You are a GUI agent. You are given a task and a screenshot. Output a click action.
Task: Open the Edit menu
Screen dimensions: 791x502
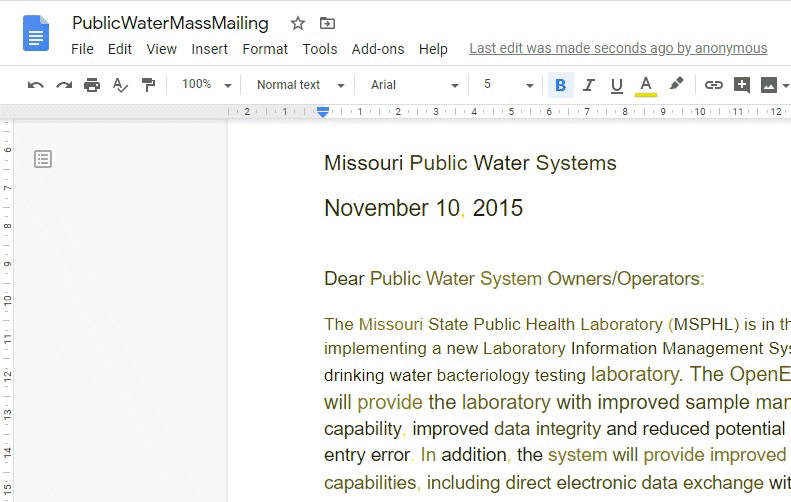point(120,49)
